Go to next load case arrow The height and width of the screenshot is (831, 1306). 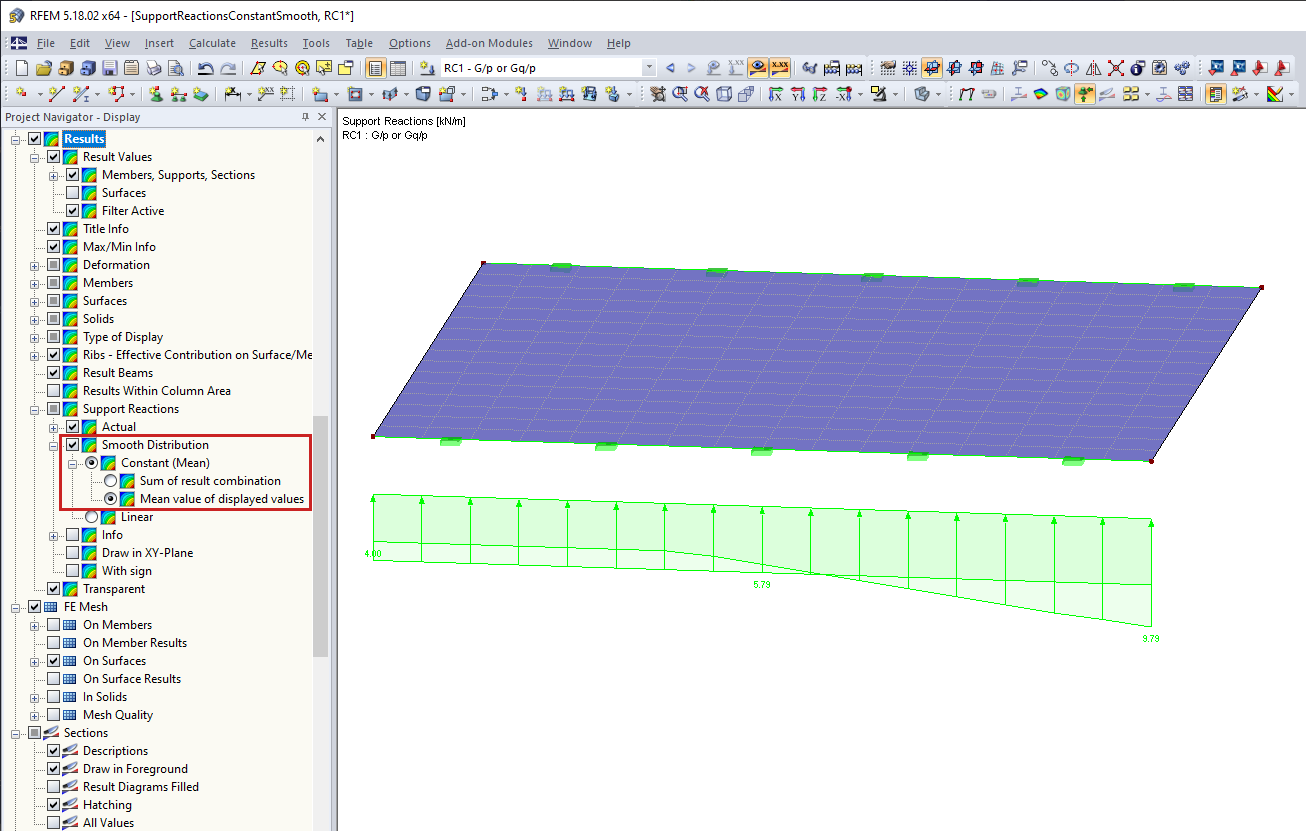tap(691, 68)
